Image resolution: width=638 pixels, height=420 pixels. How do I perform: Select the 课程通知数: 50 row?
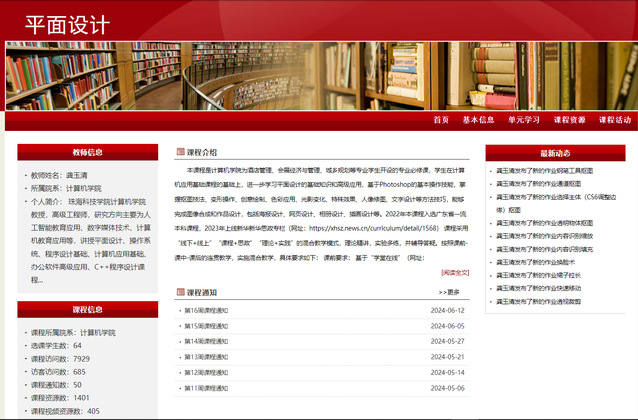pos(56,385)
